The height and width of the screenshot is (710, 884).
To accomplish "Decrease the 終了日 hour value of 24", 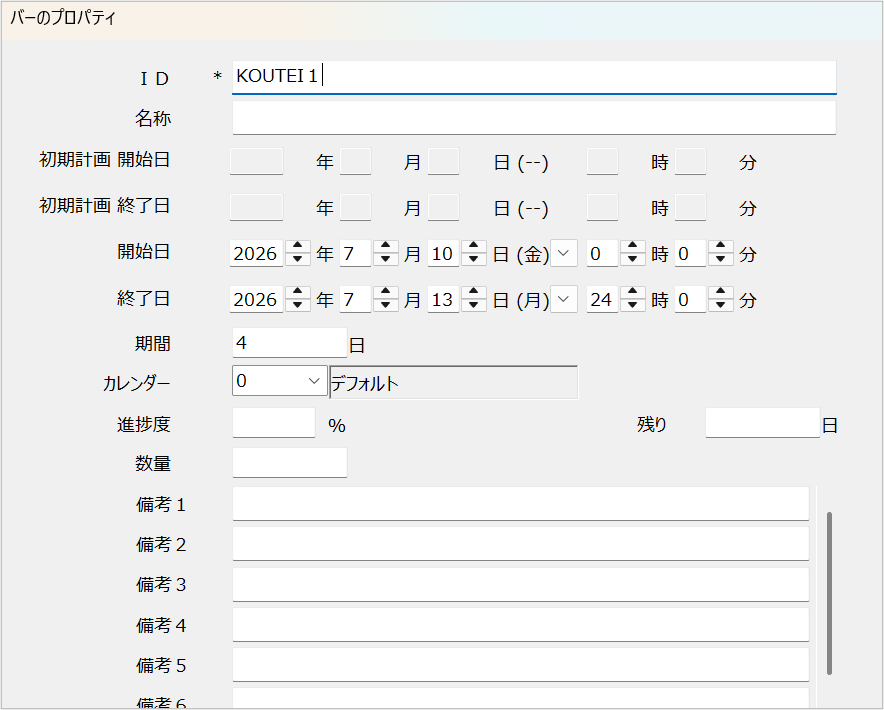I will point(633,306).
